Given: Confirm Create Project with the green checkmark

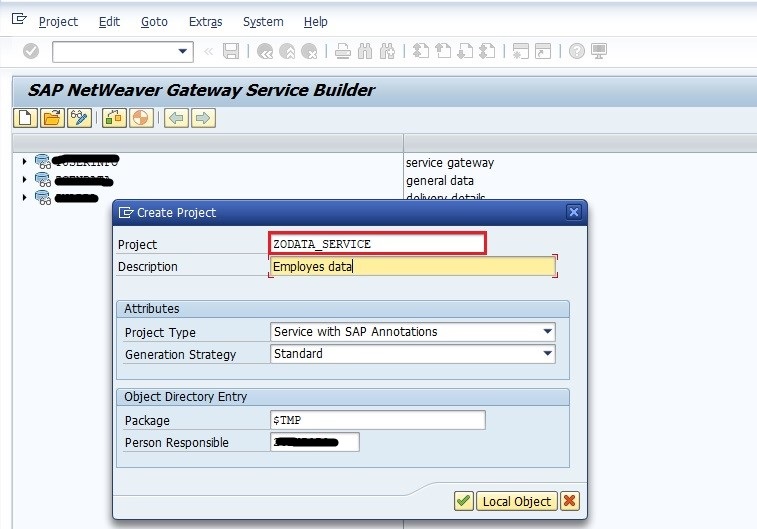Looking at the screenshot, I should [x=463, y=501].
